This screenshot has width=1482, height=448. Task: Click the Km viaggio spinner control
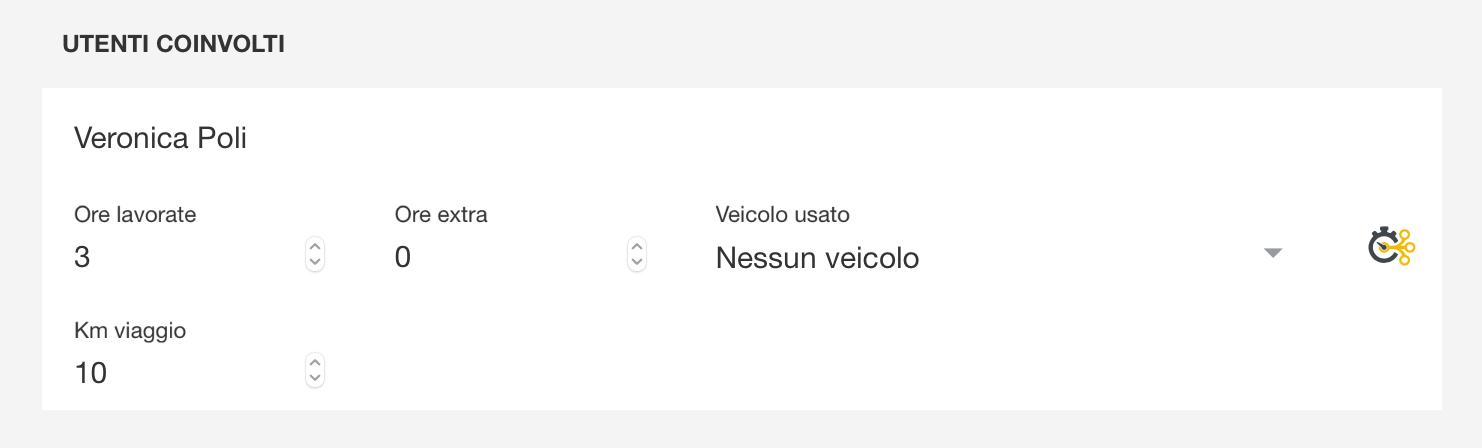click(315, 370)
